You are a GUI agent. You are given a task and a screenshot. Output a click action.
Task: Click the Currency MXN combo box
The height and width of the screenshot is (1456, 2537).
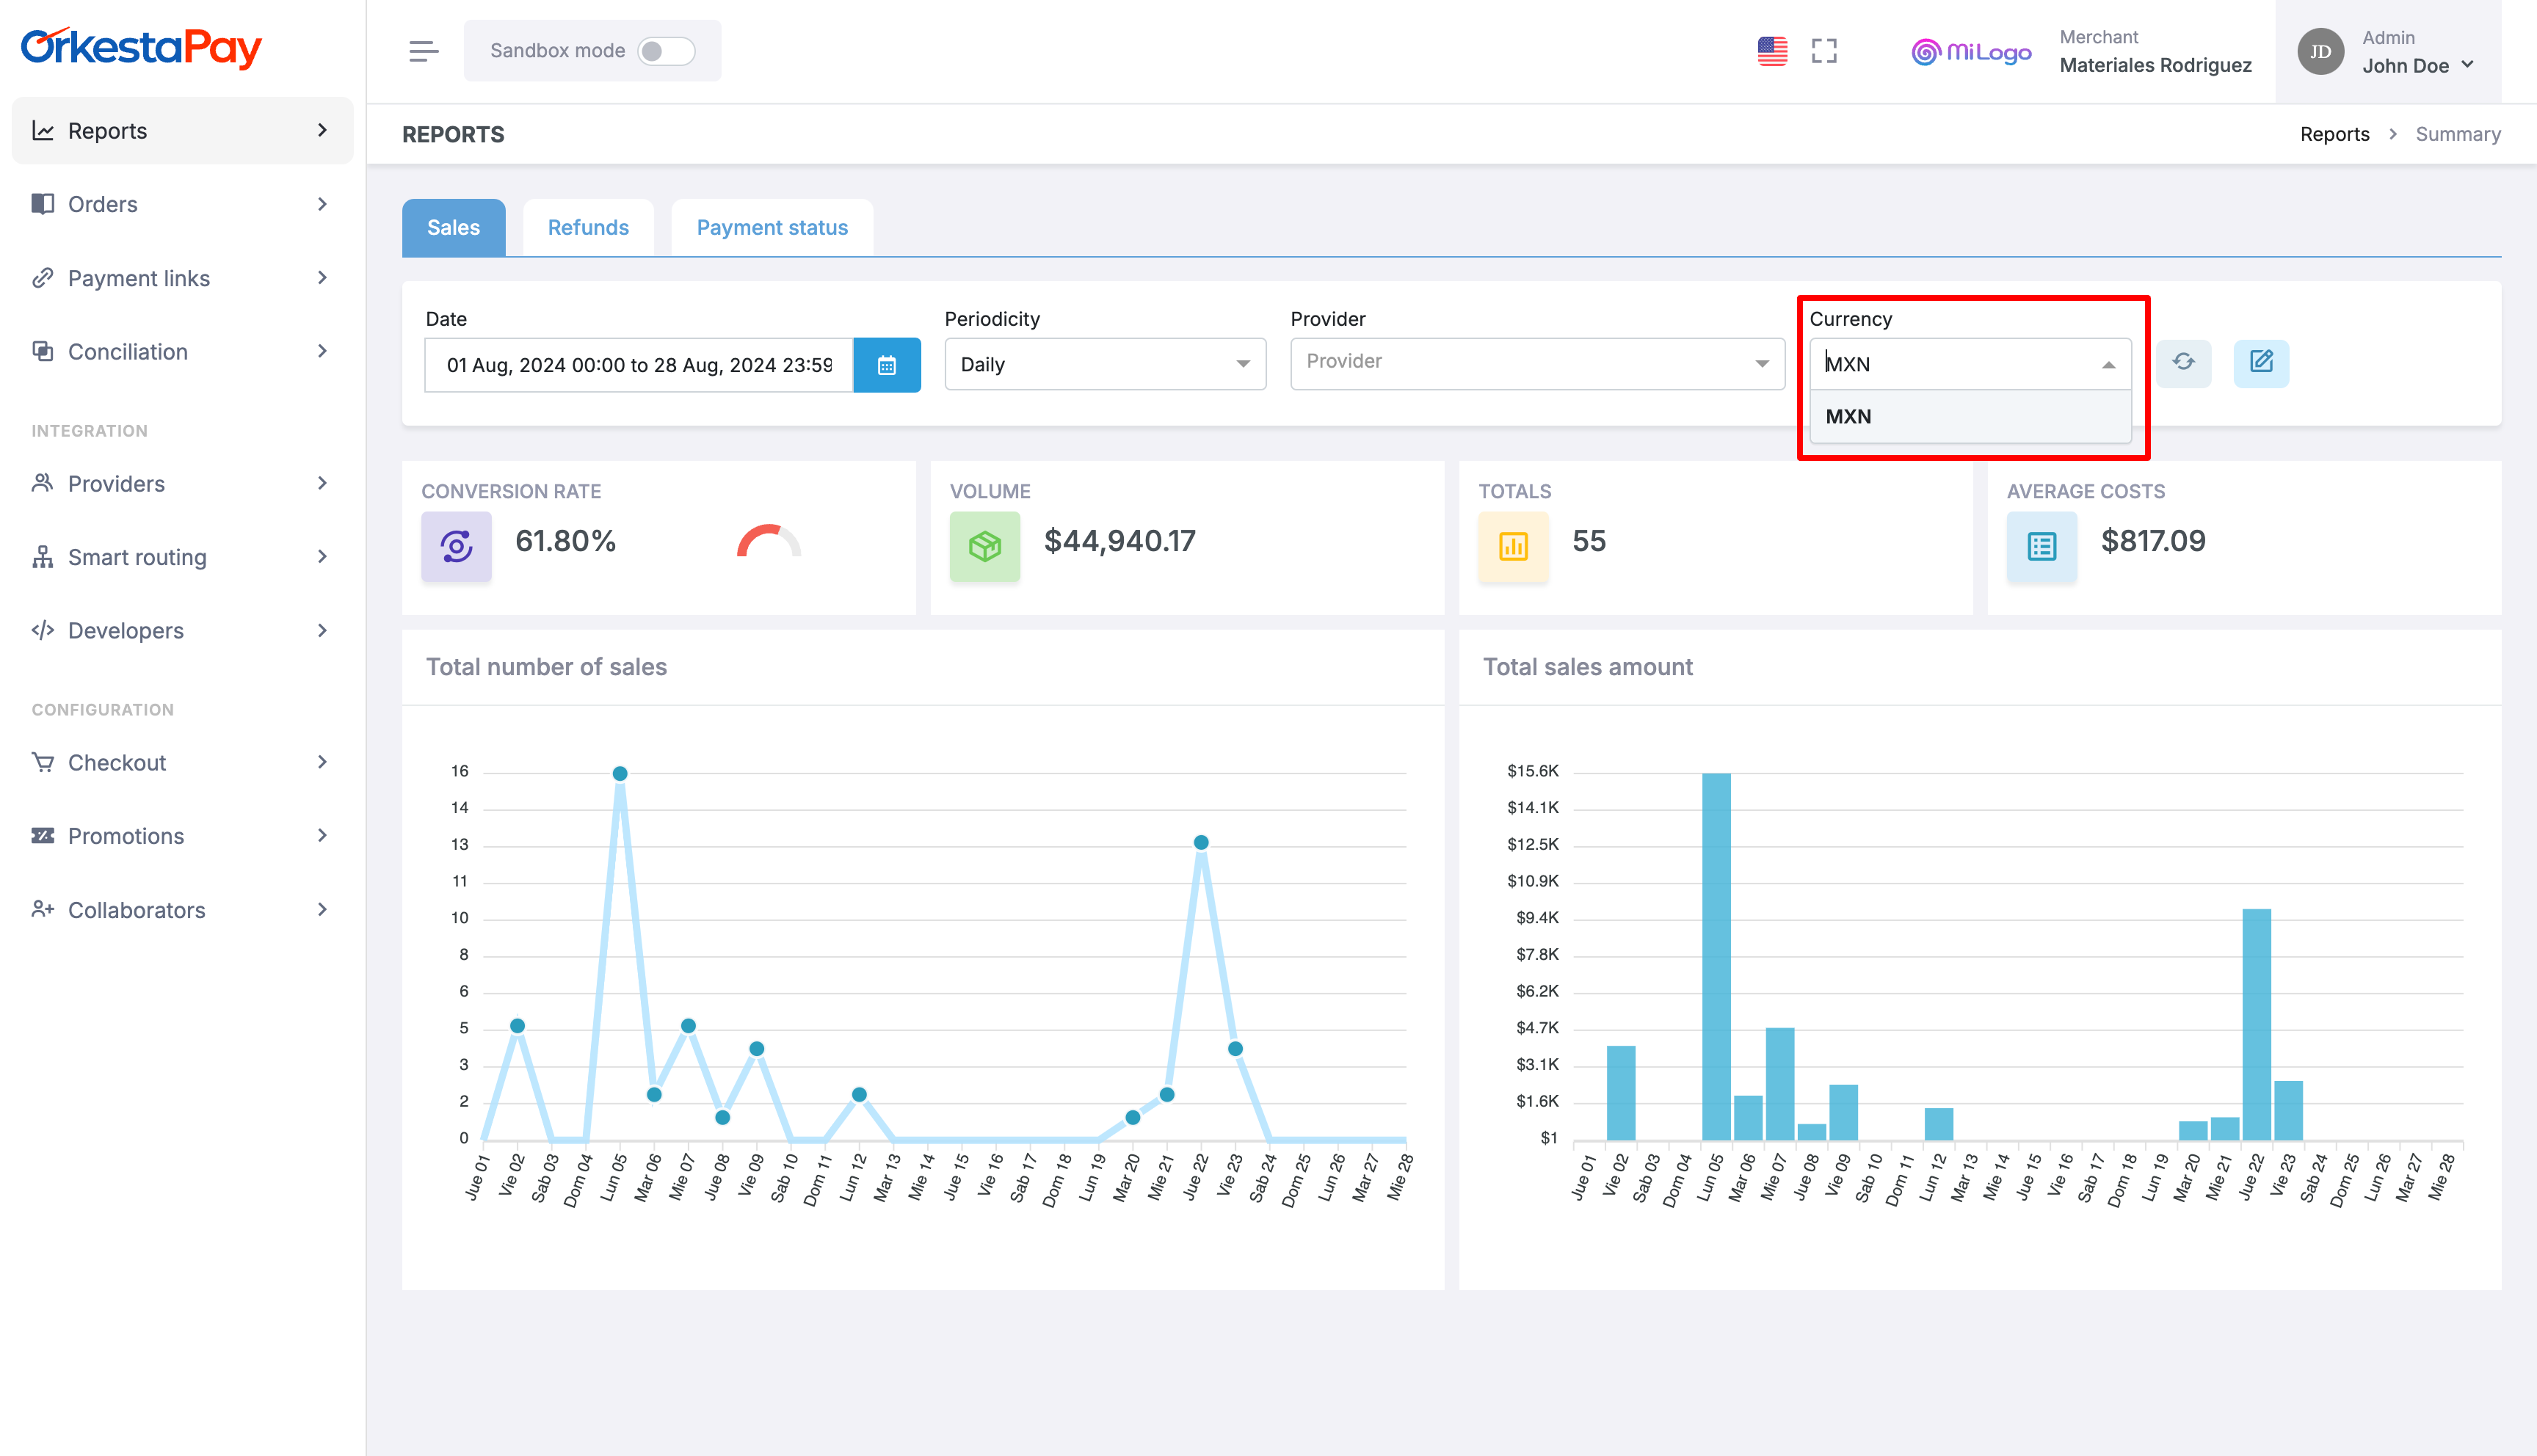tap(1970, 364)
